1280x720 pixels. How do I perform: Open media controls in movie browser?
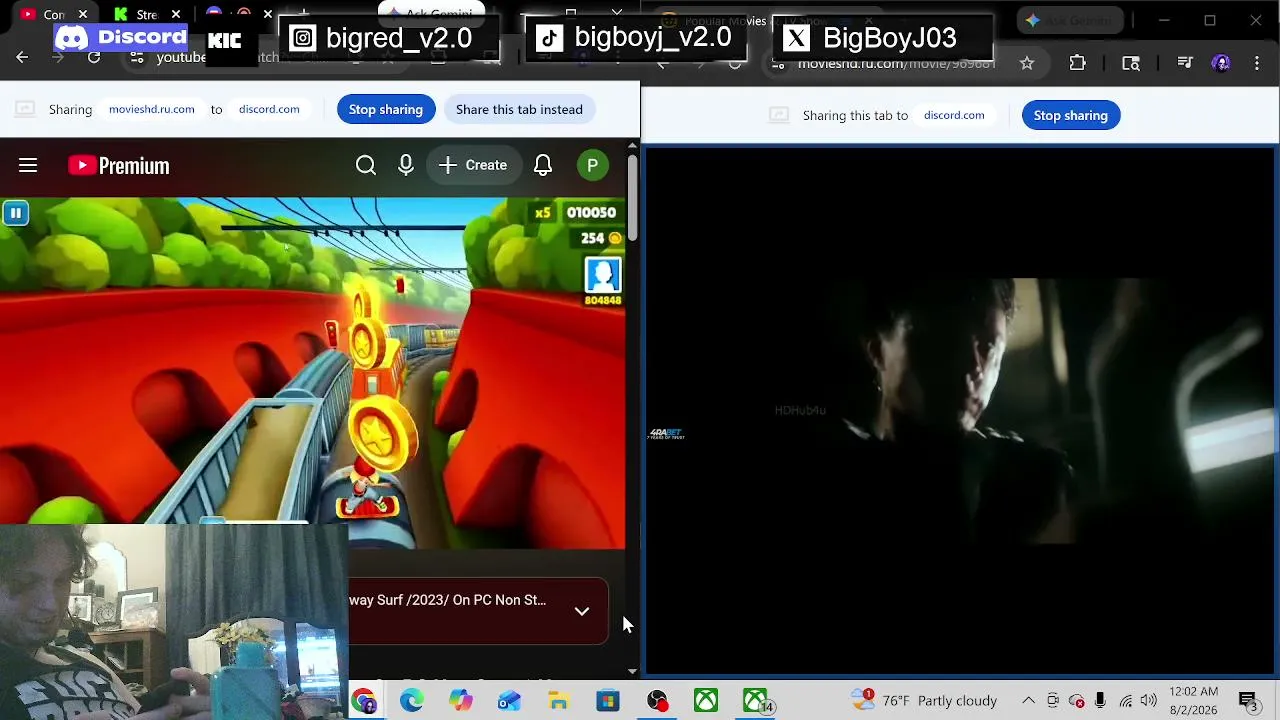tap(1185, 63)
